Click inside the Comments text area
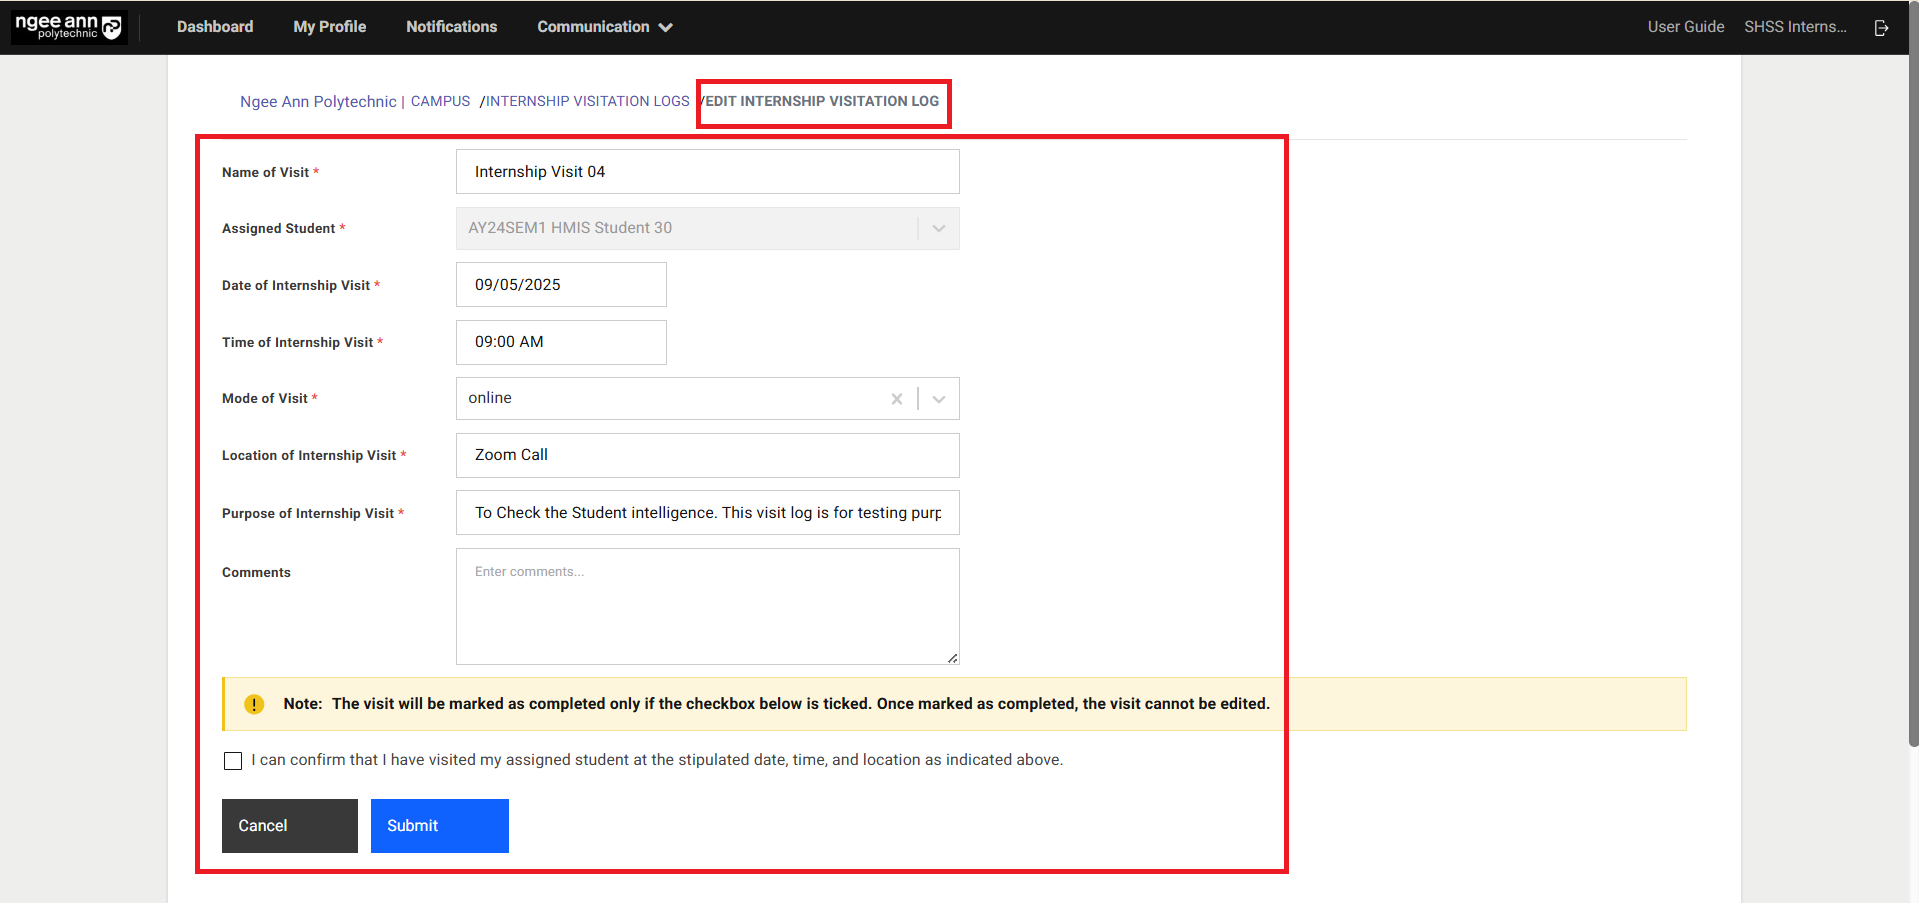Image resolution: width=1919 pixels, height=903 pixels. tap(707, 606)
